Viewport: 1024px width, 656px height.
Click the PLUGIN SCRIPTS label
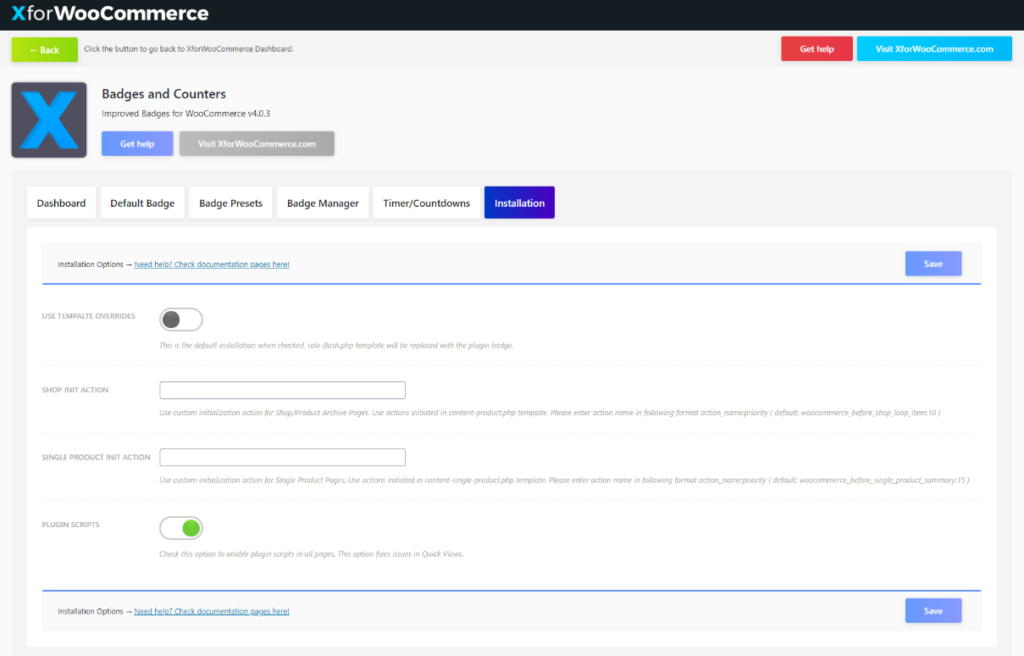pos(71,525)
